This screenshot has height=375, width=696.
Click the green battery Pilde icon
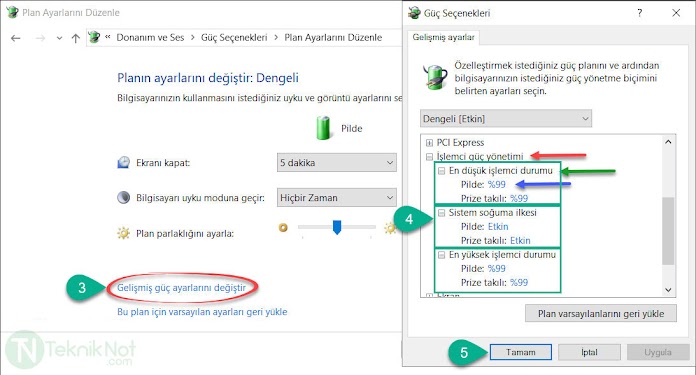tap(324, 128)
